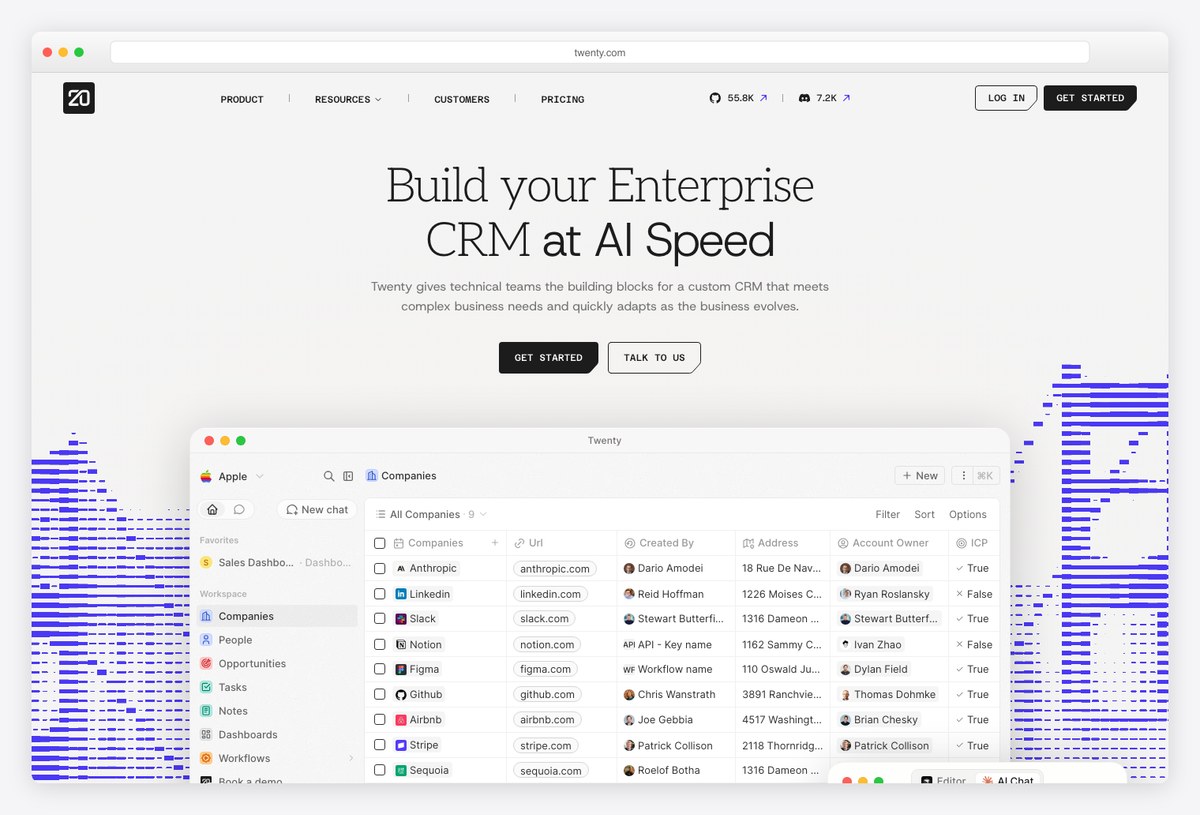Screen dimensions: 1200x815
Task: Click the Workflows orange icon in the sidebar
Action: tap(206, 758)
